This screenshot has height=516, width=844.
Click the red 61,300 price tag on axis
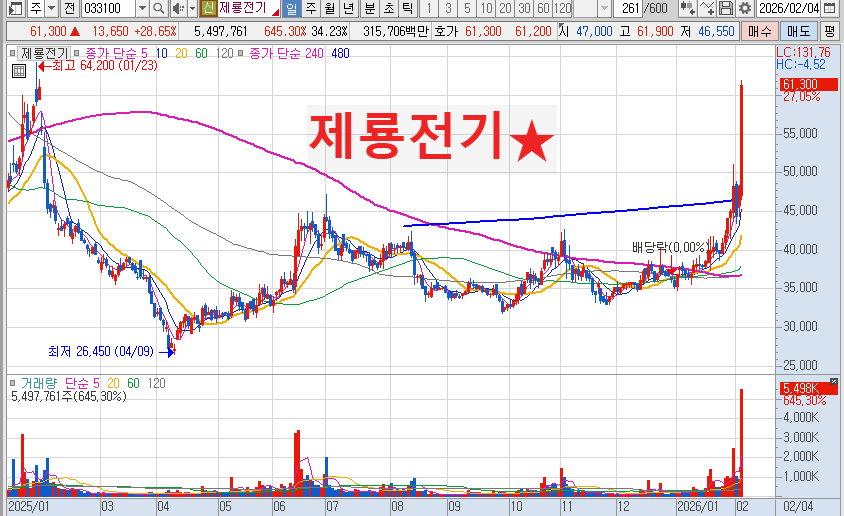(x=808, y=84)
